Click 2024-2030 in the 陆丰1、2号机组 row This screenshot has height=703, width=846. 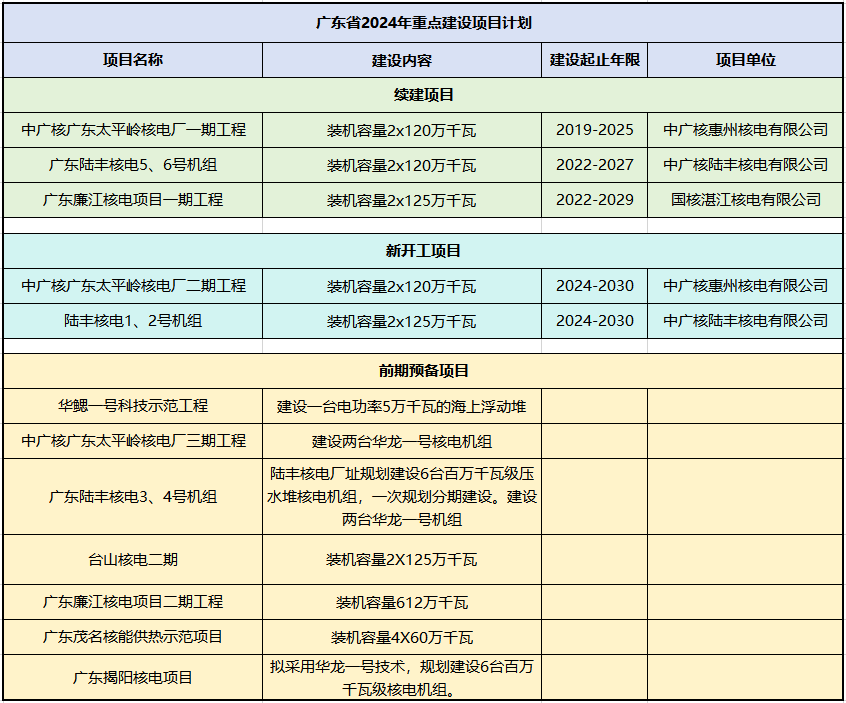pos(595,321)
